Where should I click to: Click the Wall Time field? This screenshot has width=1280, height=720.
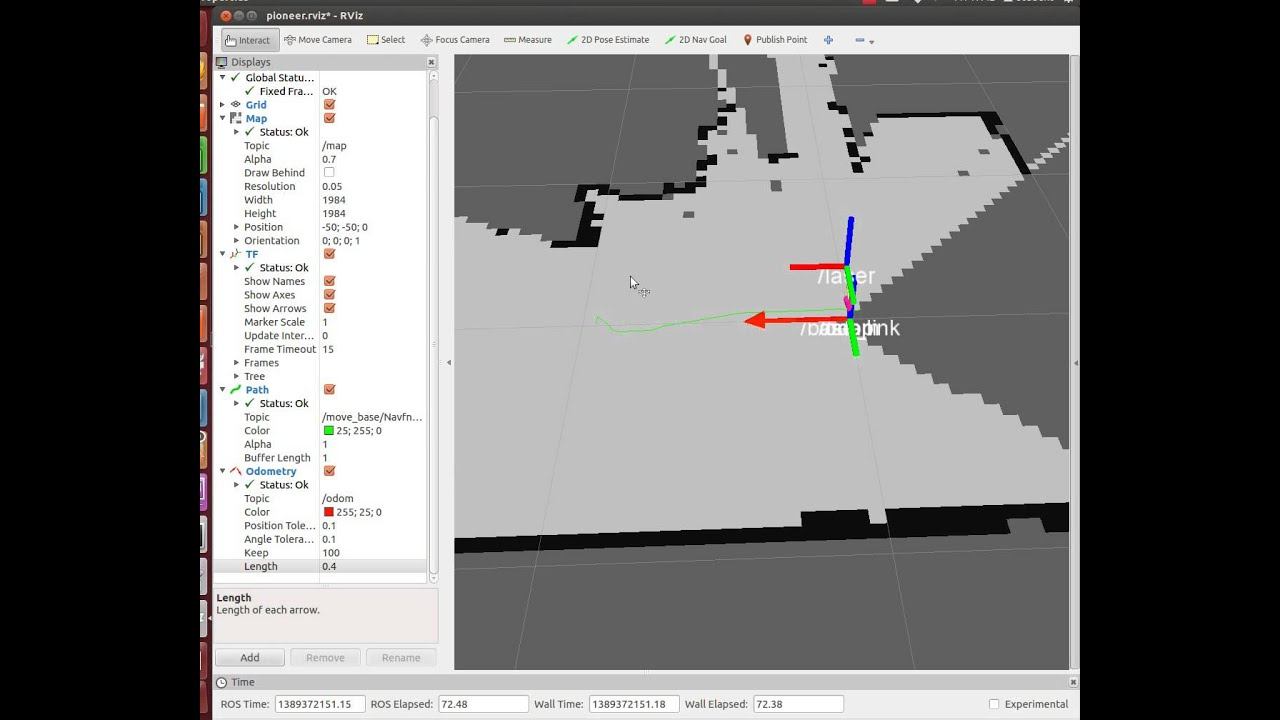tap(634, 704)
